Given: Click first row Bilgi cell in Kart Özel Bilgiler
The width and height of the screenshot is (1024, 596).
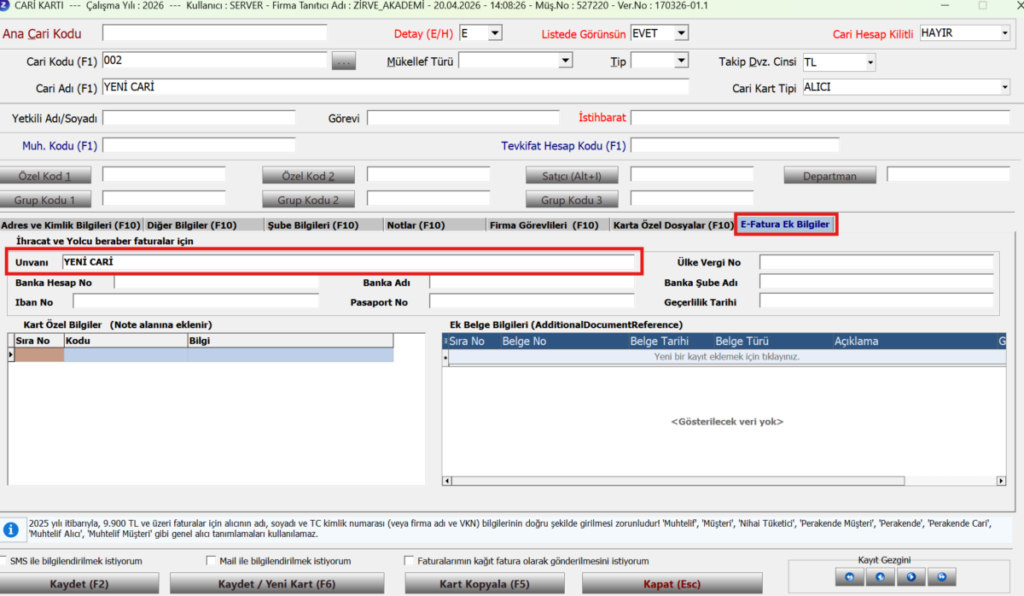Looking at the screenshot, I should pos(291,354).
